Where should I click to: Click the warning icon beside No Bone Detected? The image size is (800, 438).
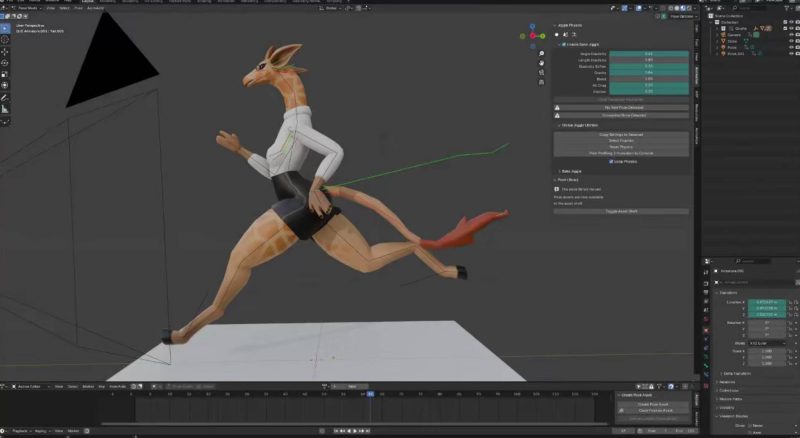click(x=557, y=108)
